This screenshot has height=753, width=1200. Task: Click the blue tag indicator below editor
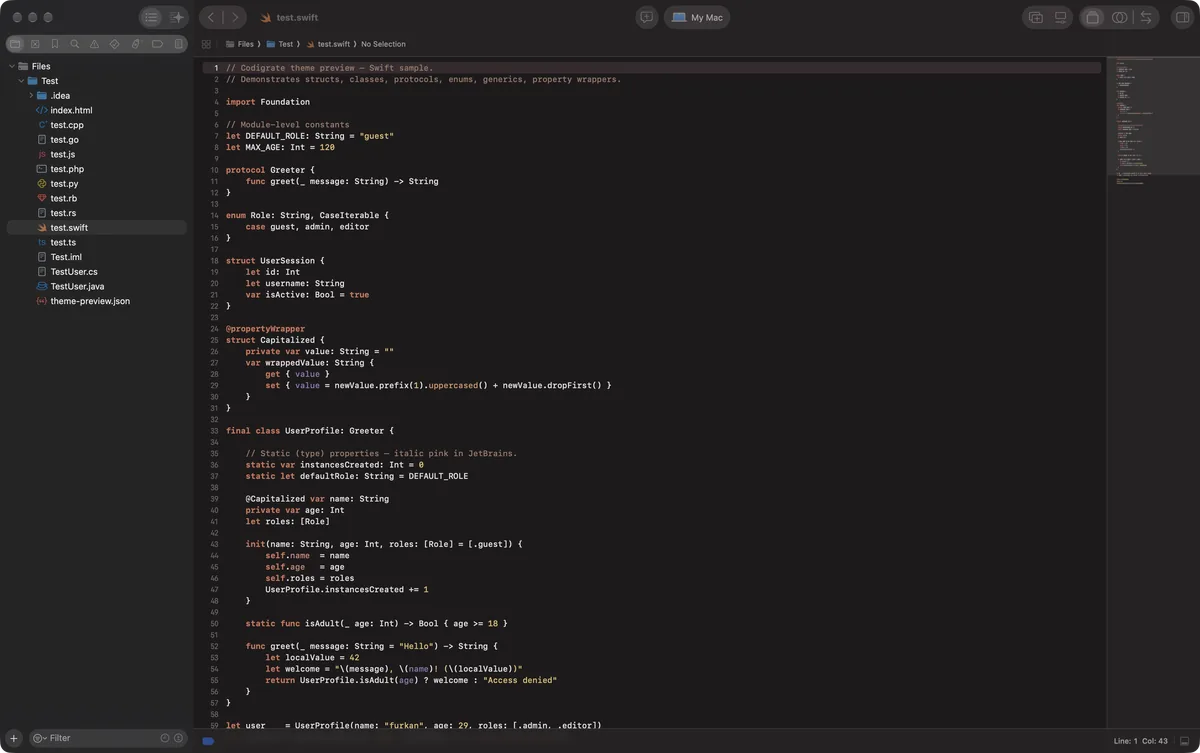point(208,741)
